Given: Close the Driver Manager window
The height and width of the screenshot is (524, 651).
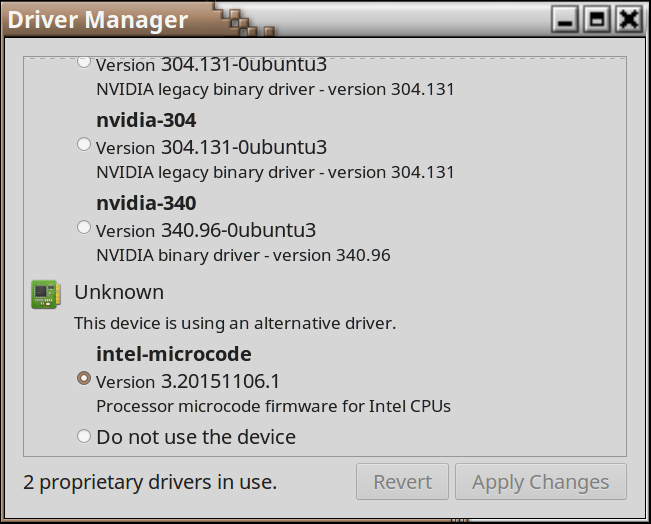Looking at the screenshot, I should pos(628,19).
